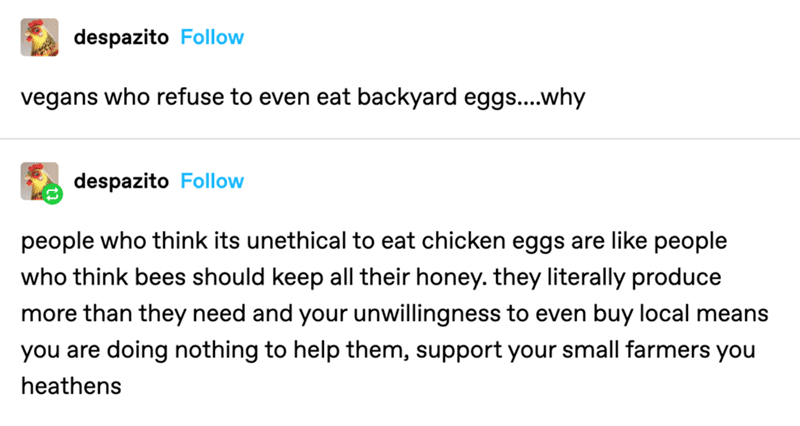Click the line starting 'more than they need'
This screenshot has height=426, width=800.
click(394, 313)
